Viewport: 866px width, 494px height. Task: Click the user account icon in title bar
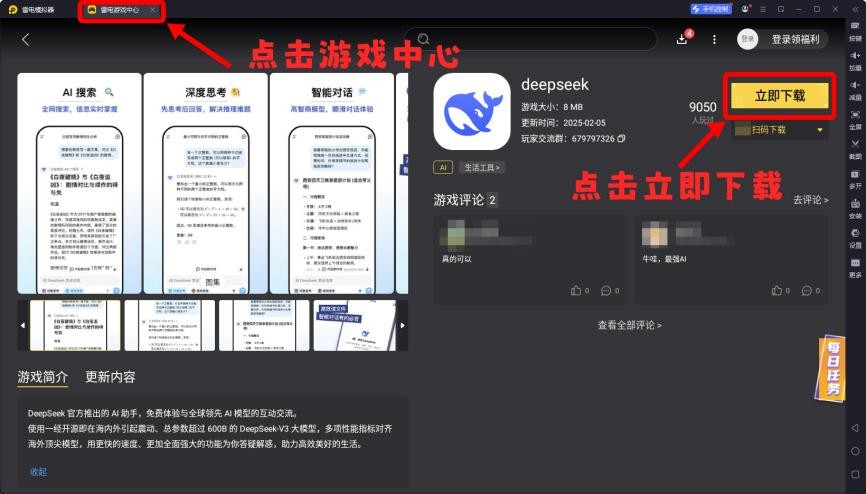tap(745, 9)
